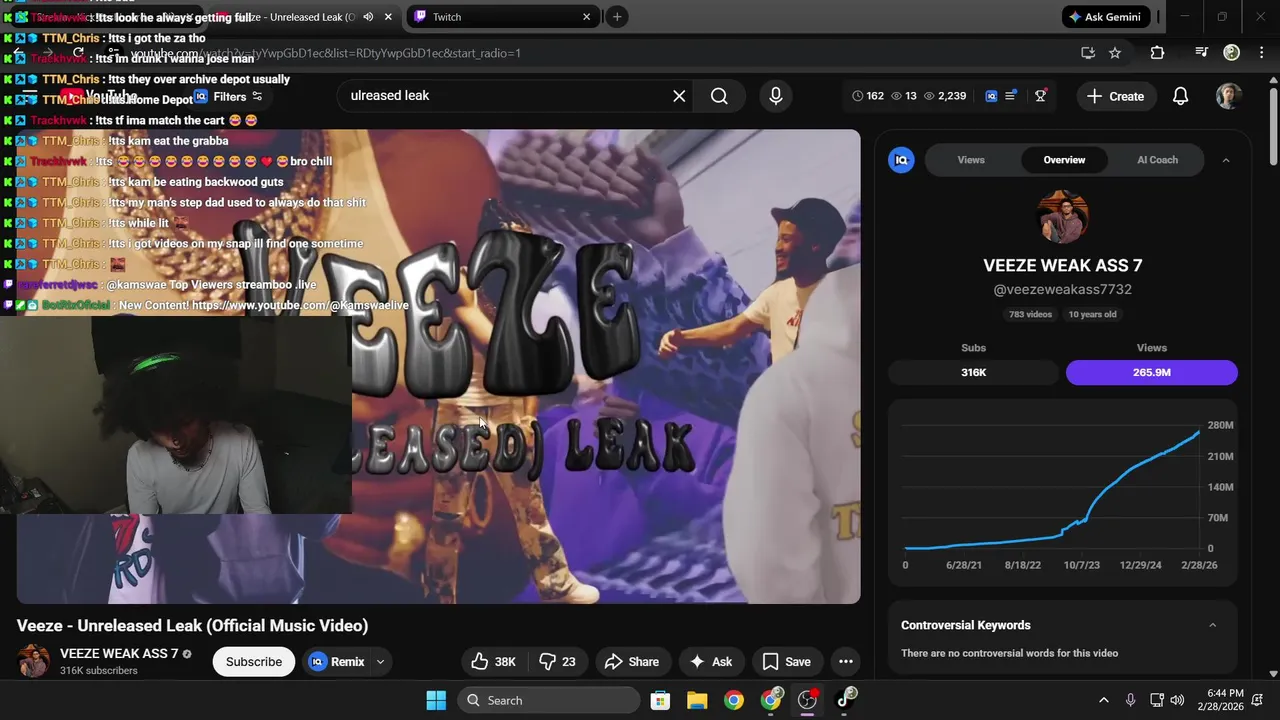The height and width of the screenshot is (720, 1280).
Task: Click the Share button
Action: click(x=632, y=661)
